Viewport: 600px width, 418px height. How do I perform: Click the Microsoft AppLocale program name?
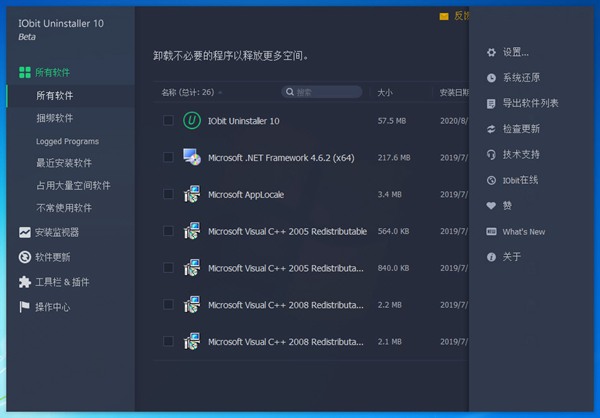tap(246, 194)
